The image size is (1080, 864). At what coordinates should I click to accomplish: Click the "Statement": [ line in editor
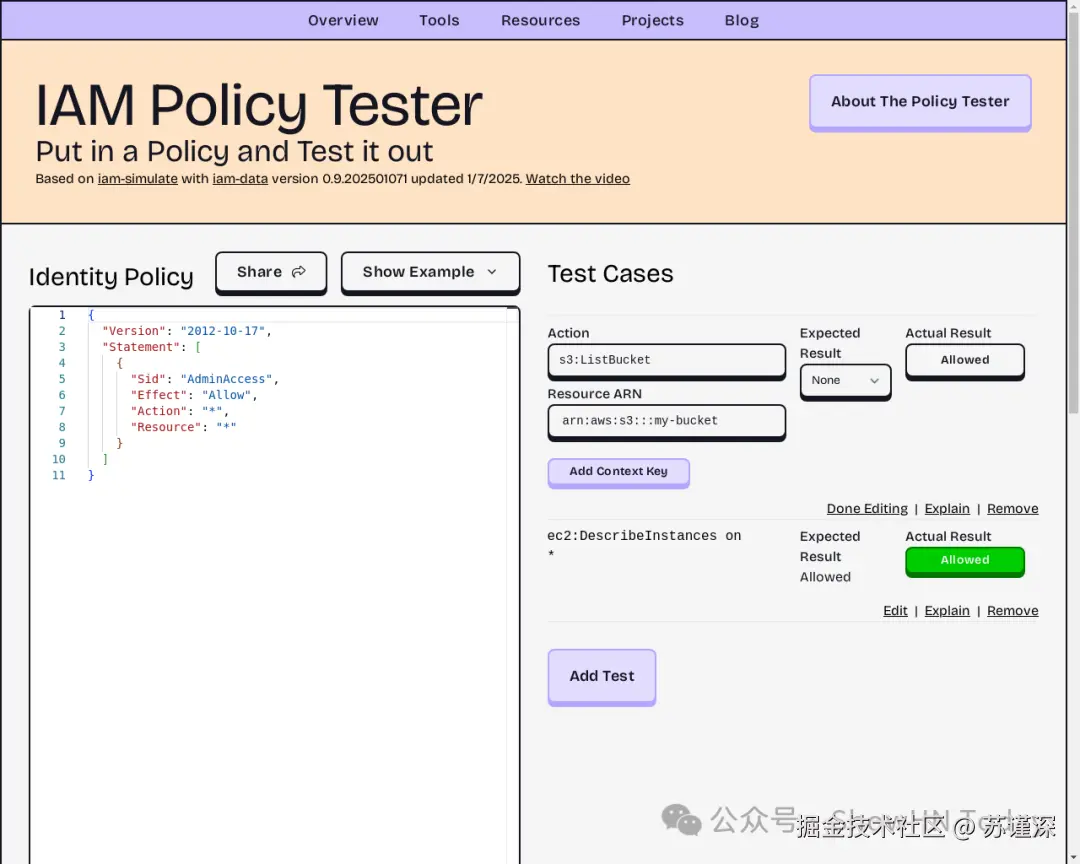click(x=152, y=347)
